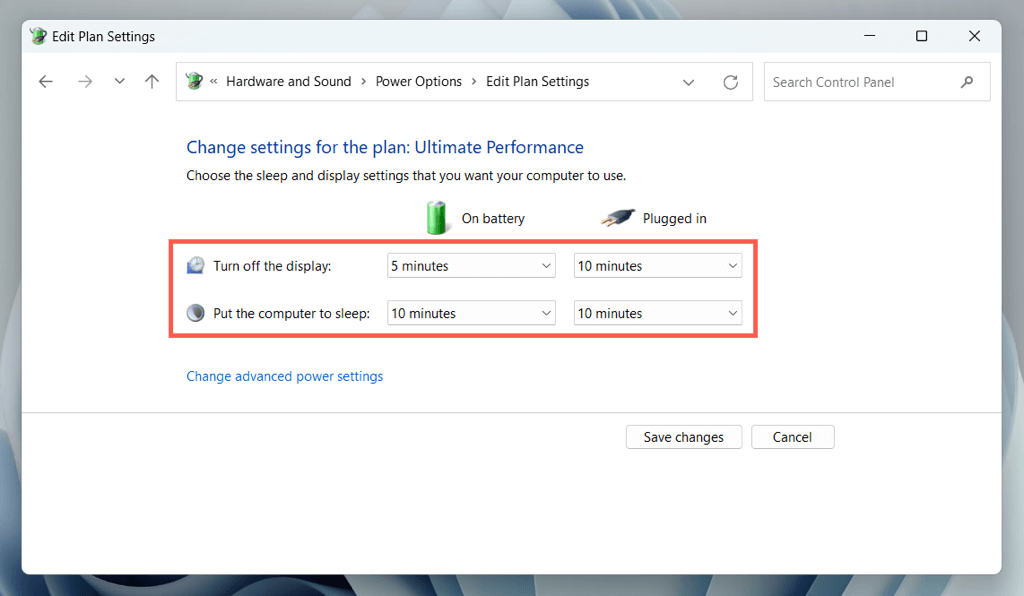Click the Back navigation arrow
1024x596 pixels.
pos(46,82)
